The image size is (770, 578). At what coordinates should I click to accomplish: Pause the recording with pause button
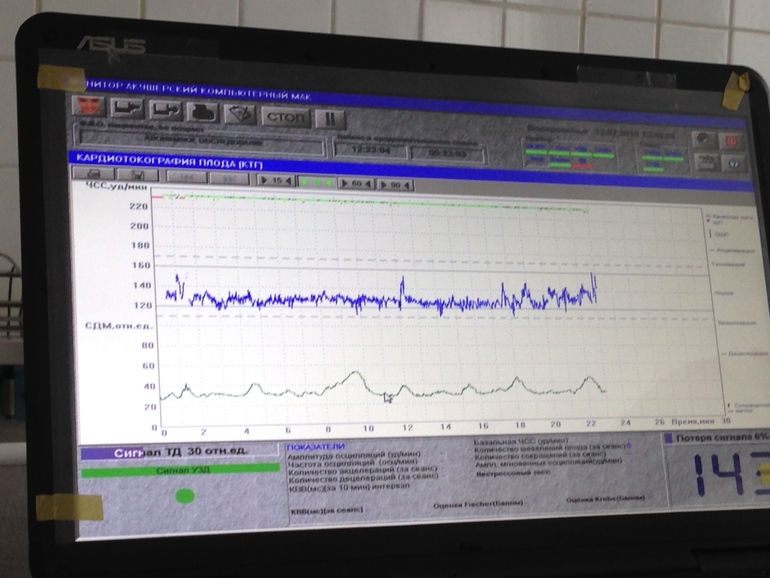tap(326, 117)
